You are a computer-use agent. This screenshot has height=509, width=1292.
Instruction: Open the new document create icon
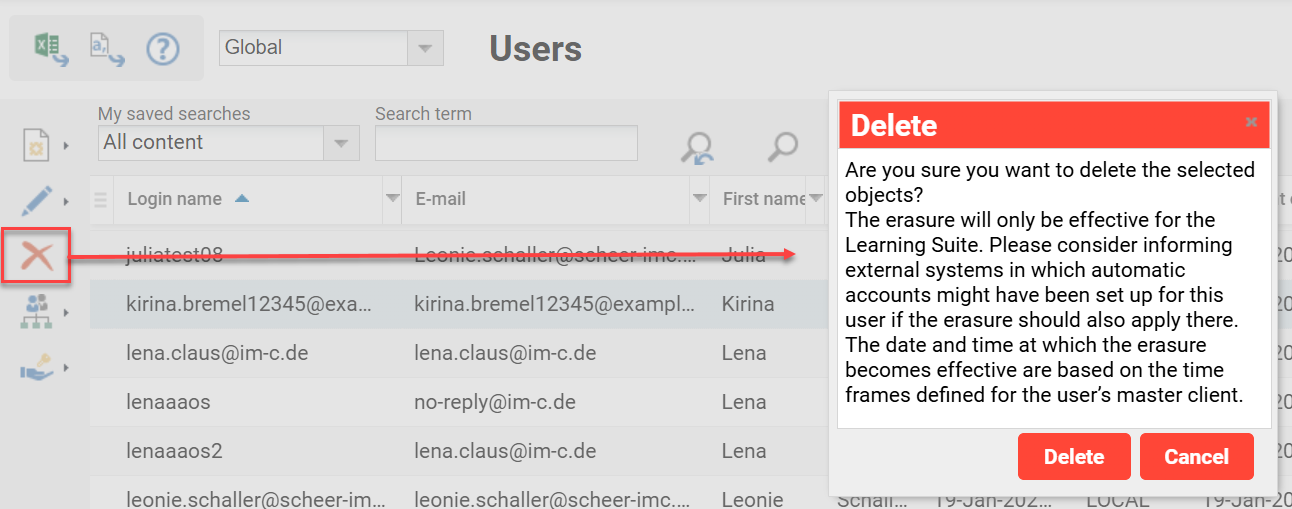point(37,146)
